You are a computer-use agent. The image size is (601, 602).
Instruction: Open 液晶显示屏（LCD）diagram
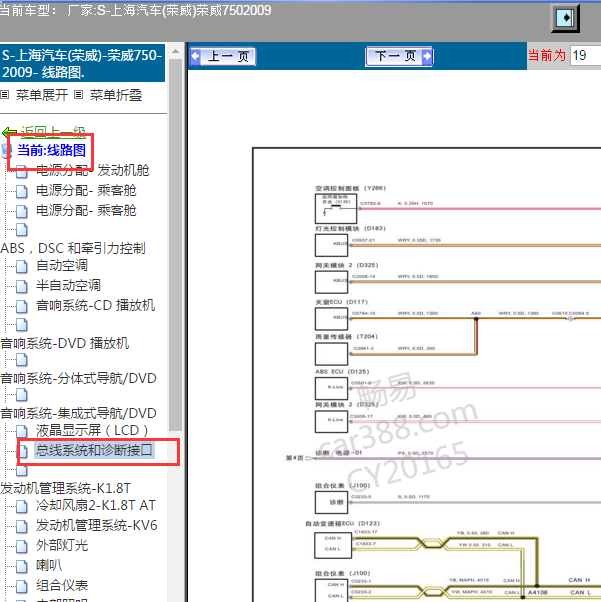(93, 430)
